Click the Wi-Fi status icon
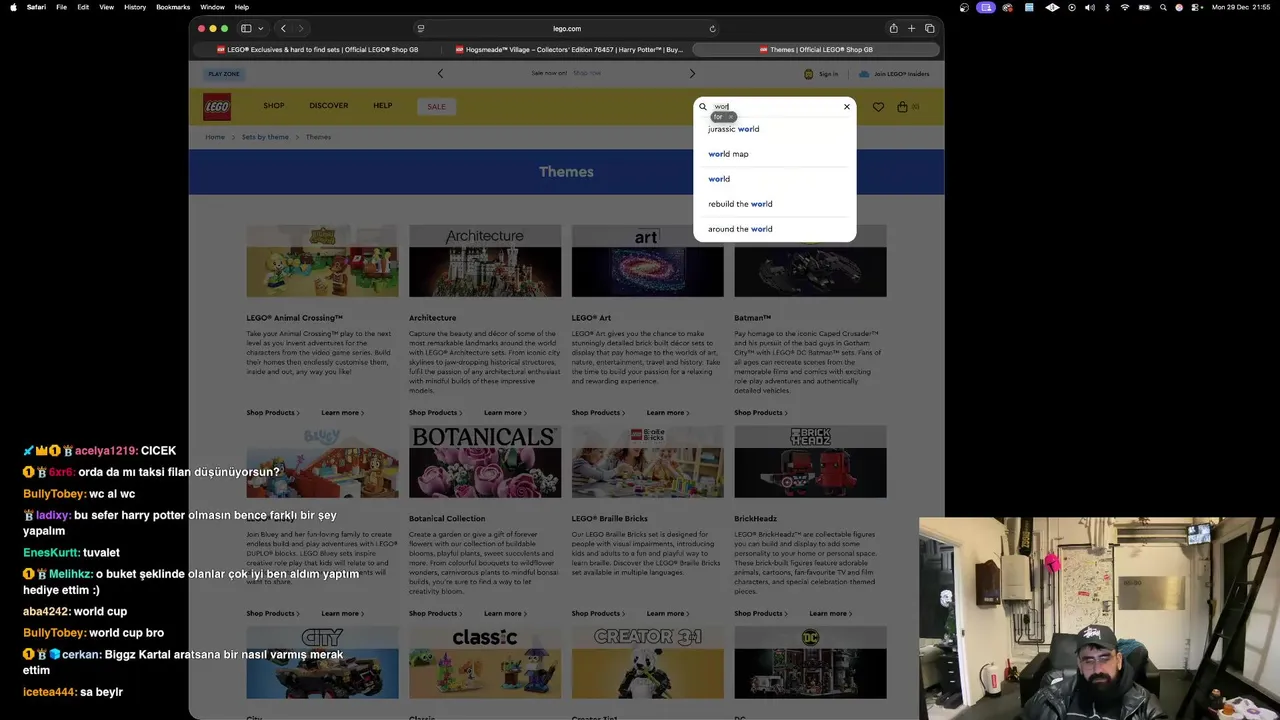The height and width of the screenshot is (720, 1280). [x=1125, y=7]
